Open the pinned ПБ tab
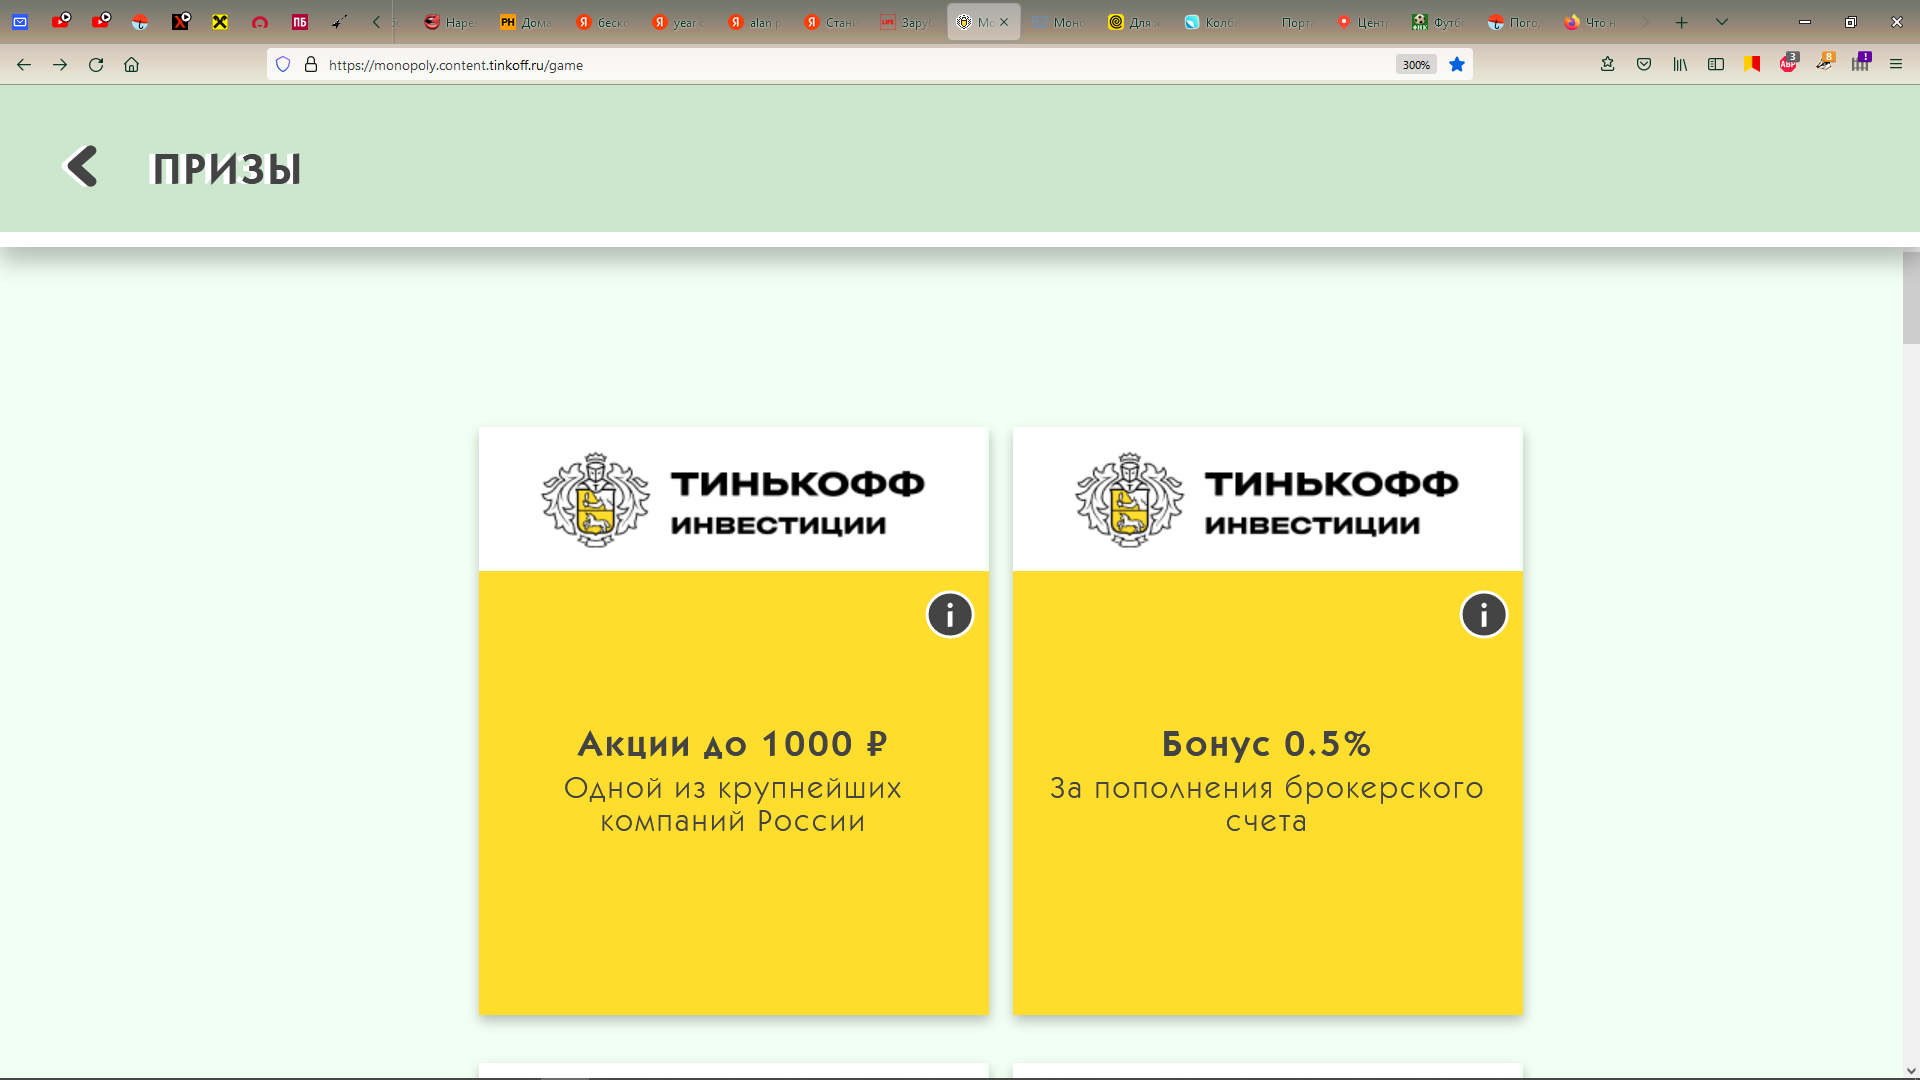The height and width of the screenshot is (1080, 1920). 300,22
